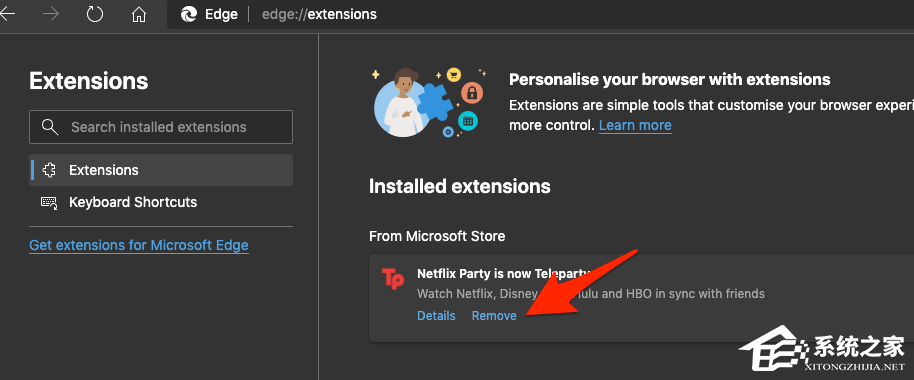Open the home page via house icon
914x380 pixels.
(139, 14)
